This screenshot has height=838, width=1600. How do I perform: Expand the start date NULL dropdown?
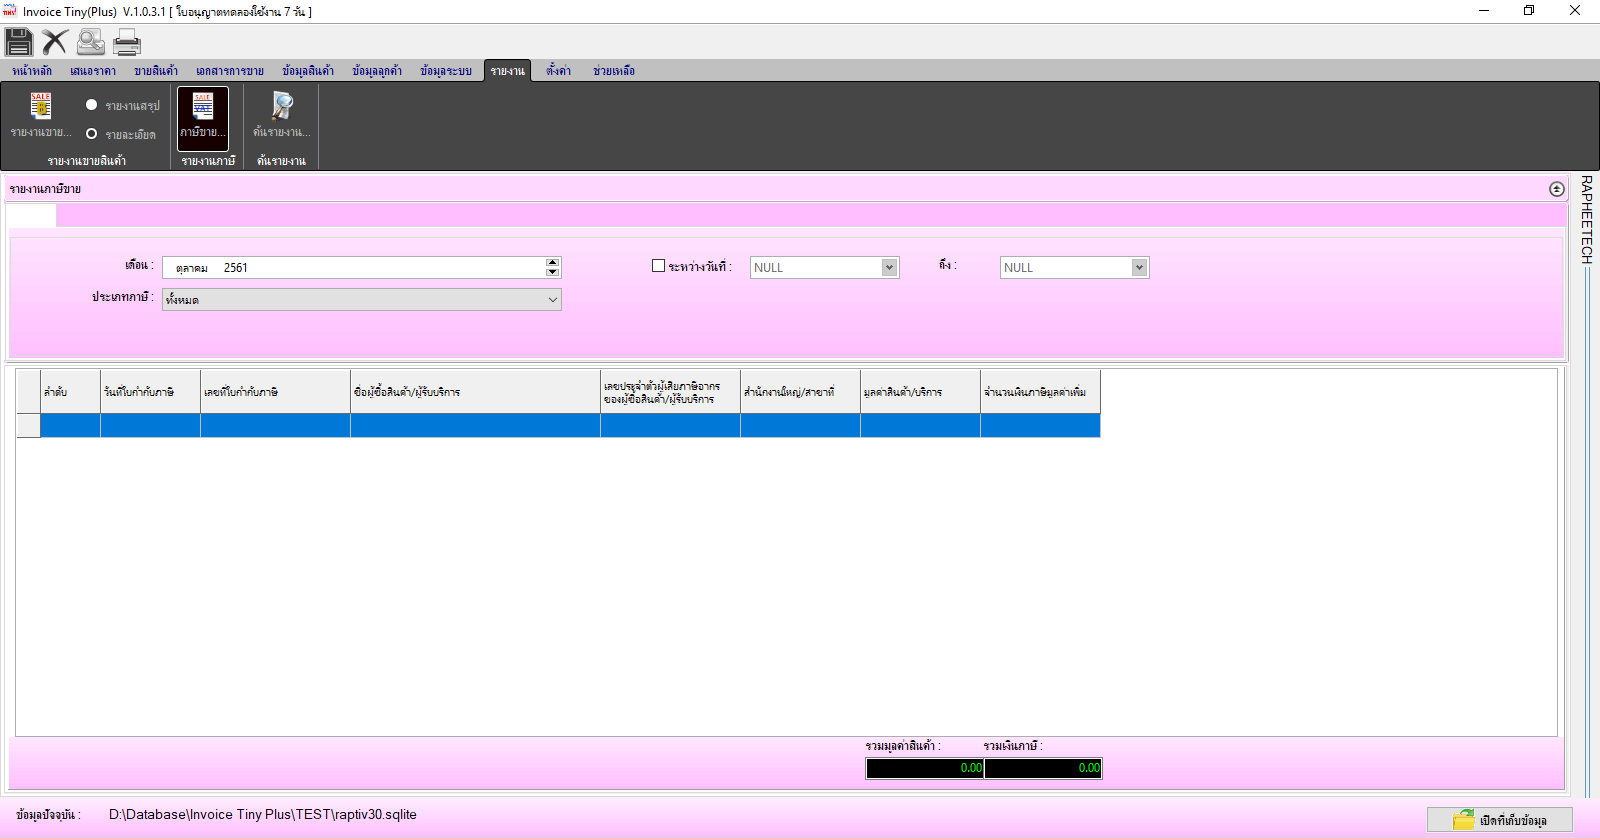pos(889,267)
